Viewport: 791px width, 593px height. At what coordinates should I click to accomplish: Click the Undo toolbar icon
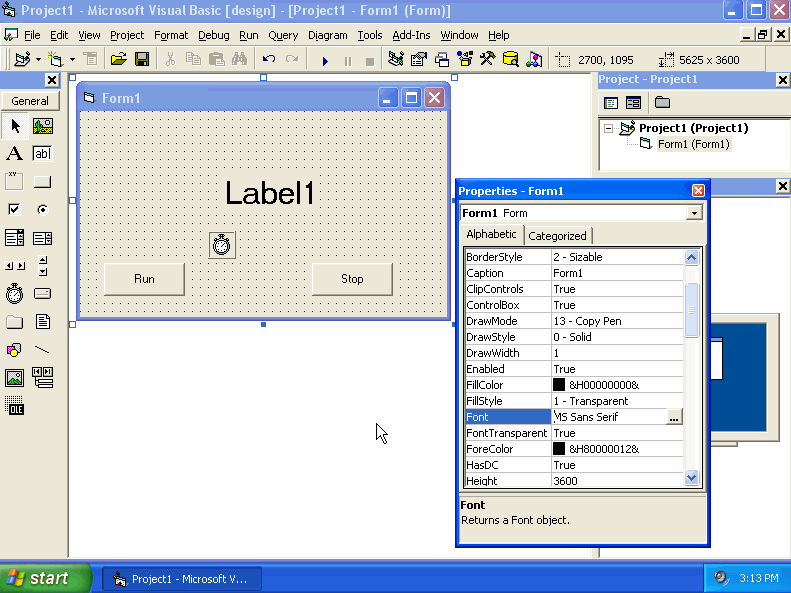(269, 60)
